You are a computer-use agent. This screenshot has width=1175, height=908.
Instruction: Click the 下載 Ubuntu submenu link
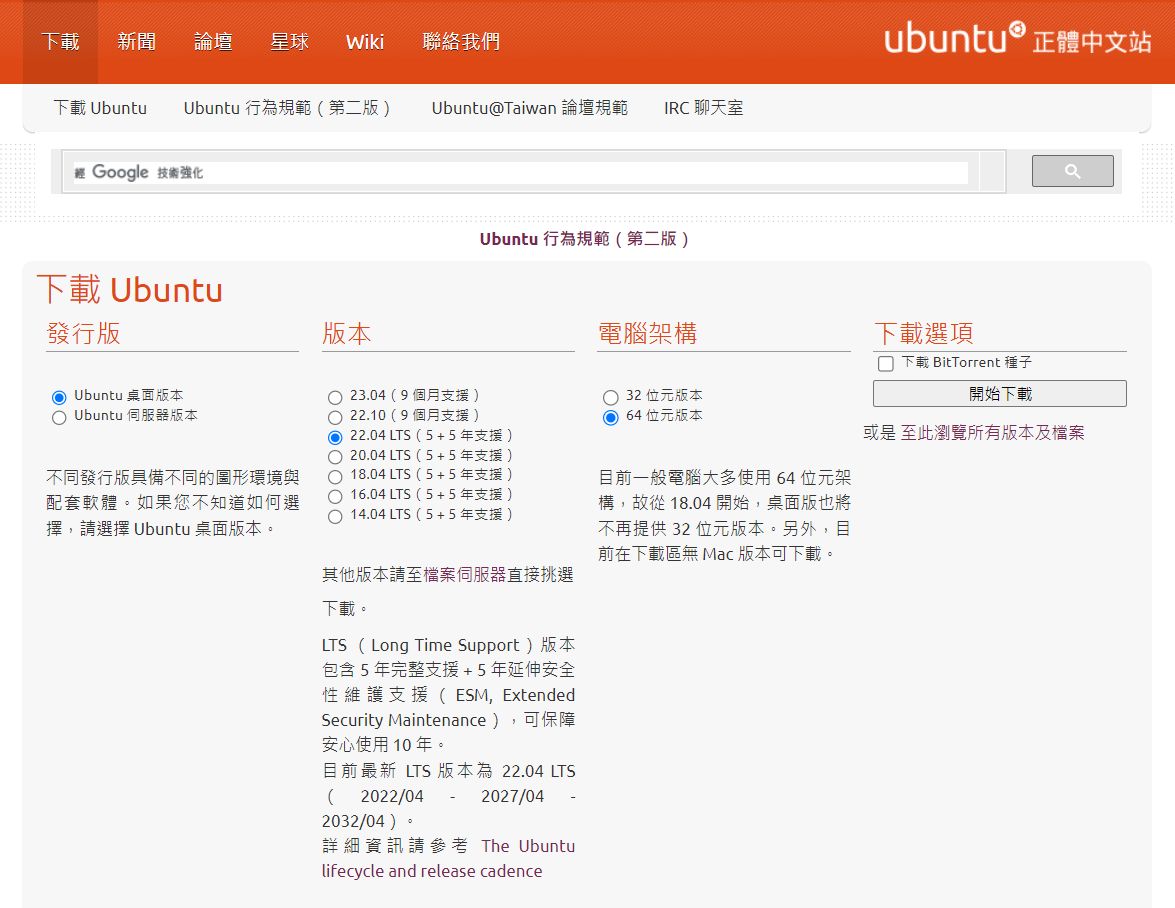point(100,108)
